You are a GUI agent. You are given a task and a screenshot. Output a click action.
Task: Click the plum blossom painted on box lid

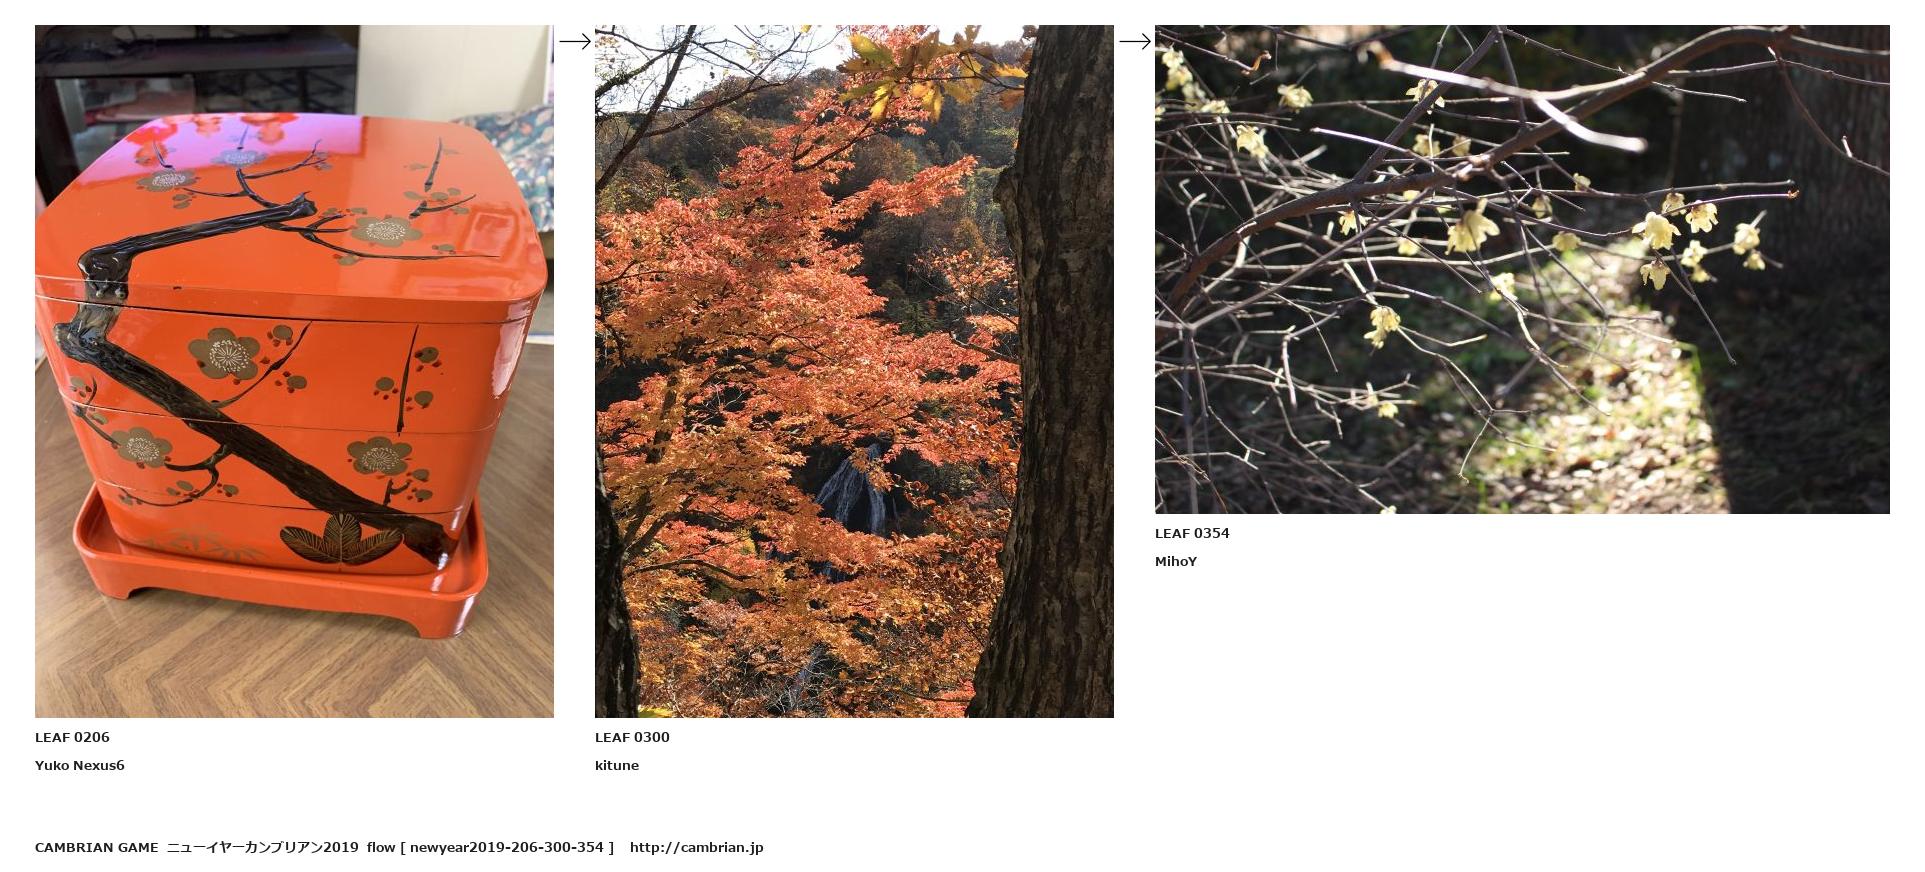point(386,231)
